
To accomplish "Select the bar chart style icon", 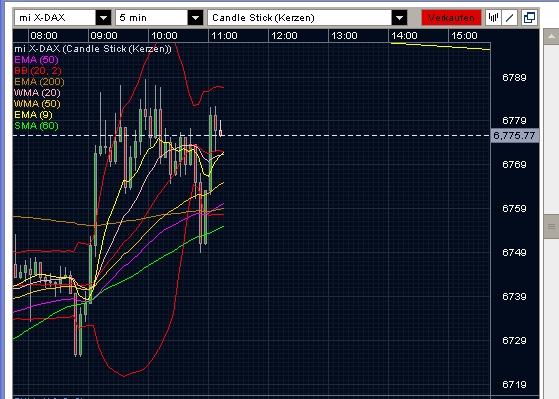I will [493, 17].
